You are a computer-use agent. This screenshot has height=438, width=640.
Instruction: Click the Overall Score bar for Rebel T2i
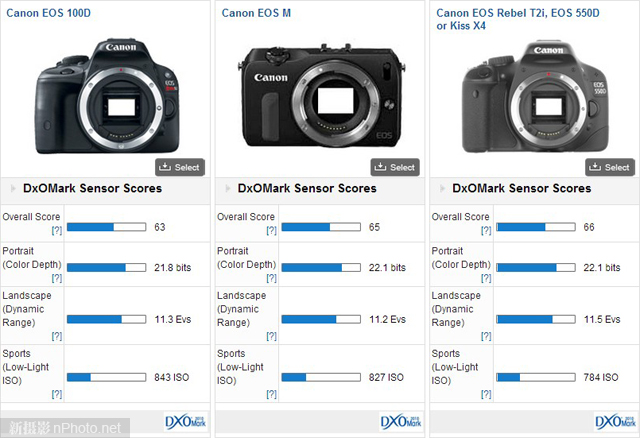coord(536,227)
